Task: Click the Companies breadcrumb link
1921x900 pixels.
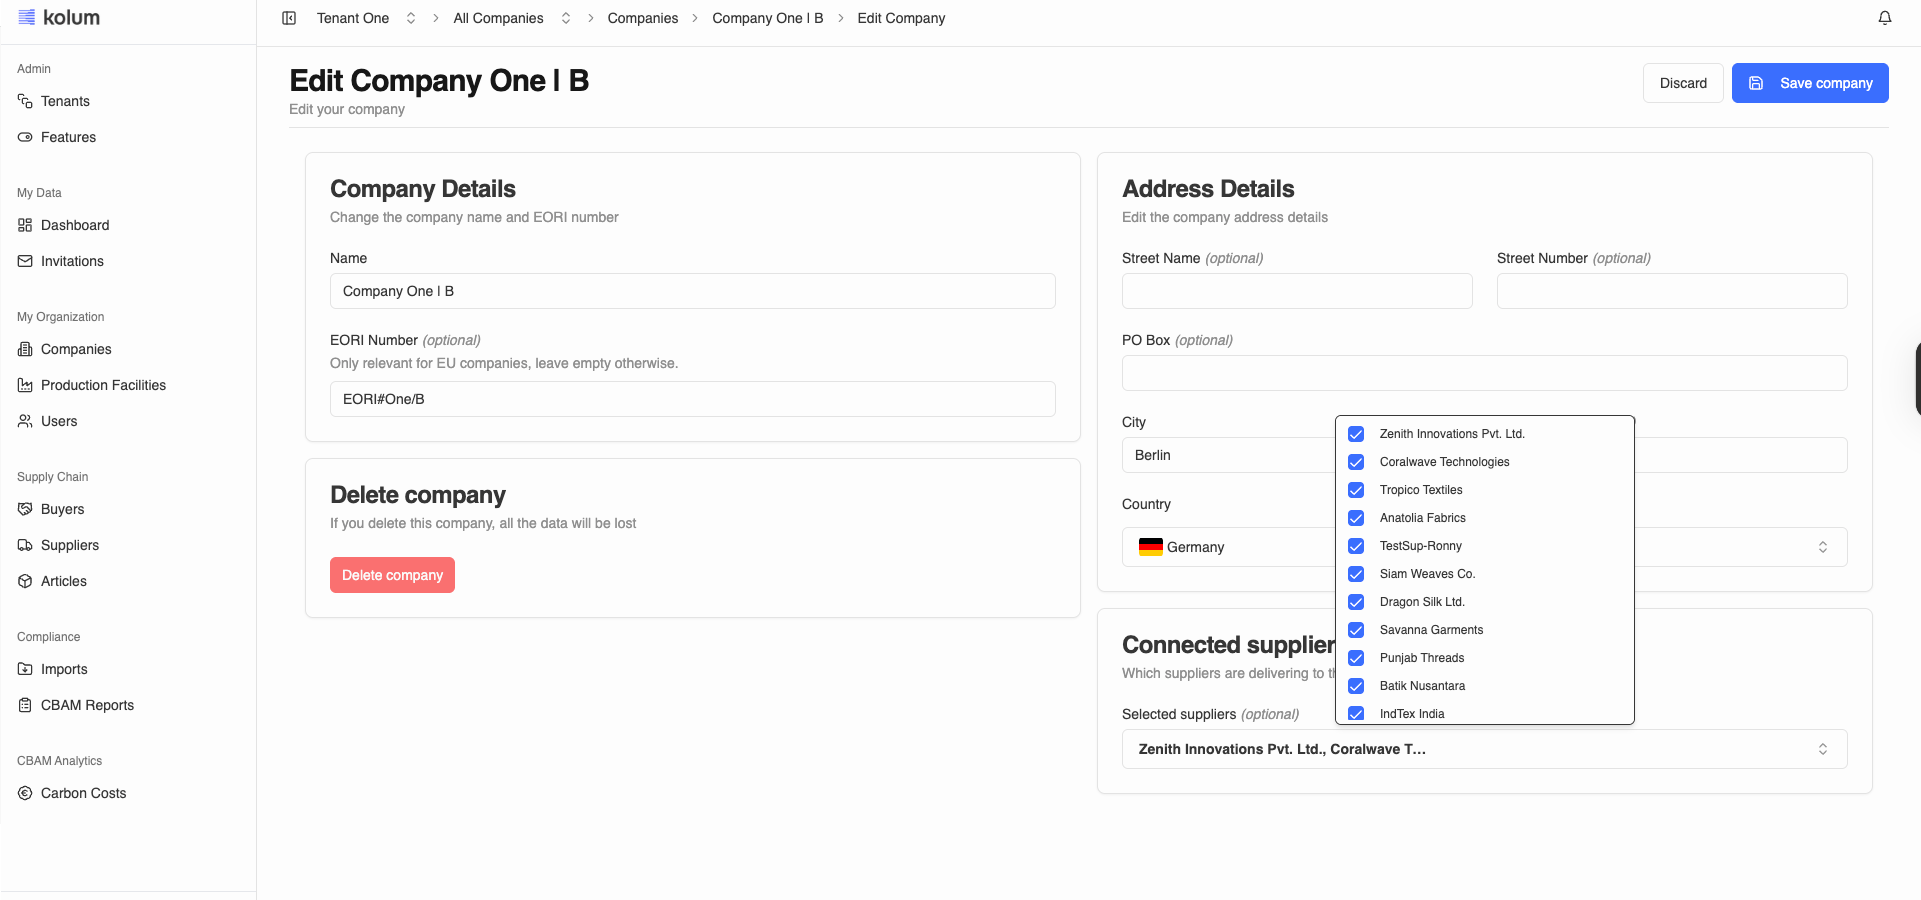Action: 642,18
